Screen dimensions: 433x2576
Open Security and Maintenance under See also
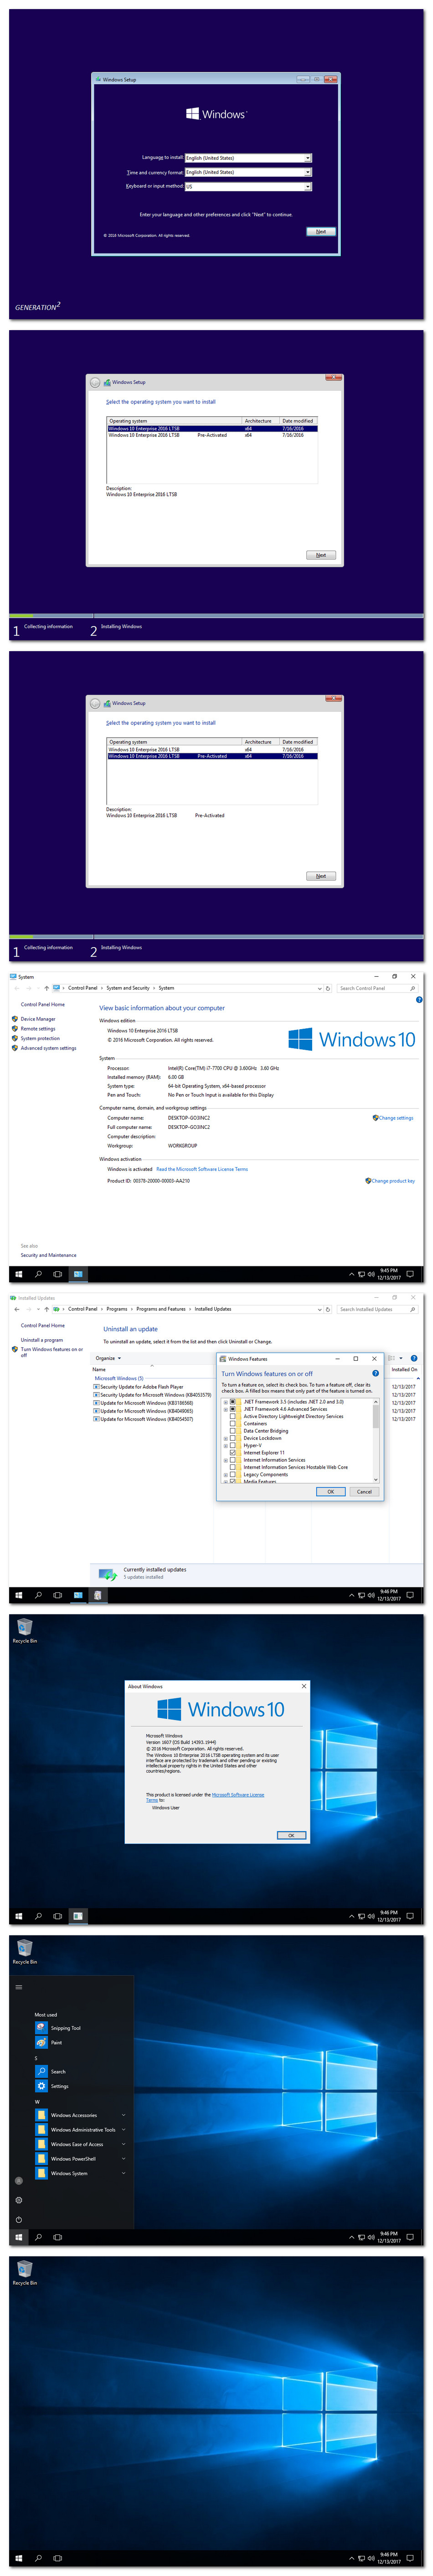48,1255
